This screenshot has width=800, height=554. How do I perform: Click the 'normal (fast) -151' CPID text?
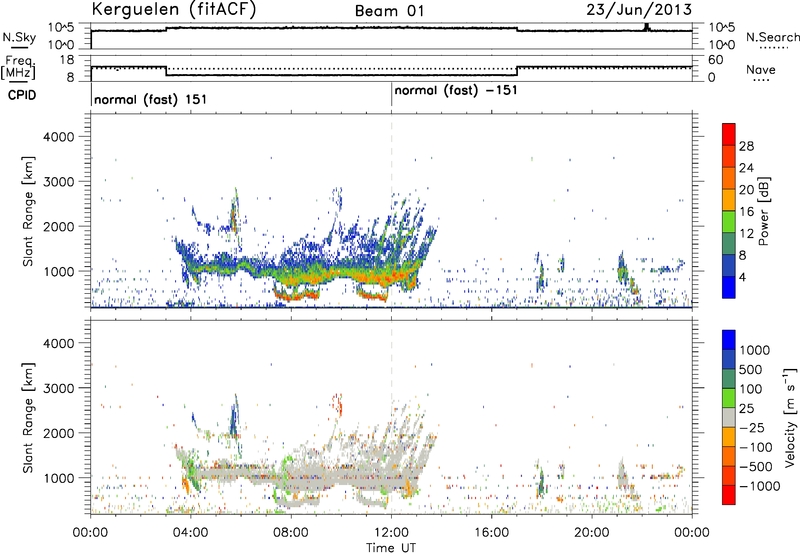[456, 91]
